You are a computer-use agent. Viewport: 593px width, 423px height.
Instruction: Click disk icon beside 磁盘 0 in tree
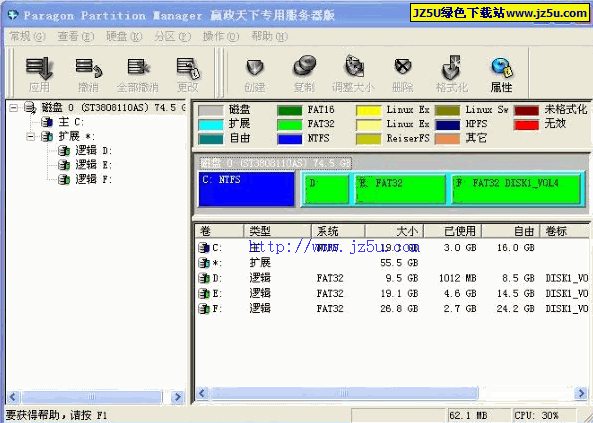(x=30, y=108)
